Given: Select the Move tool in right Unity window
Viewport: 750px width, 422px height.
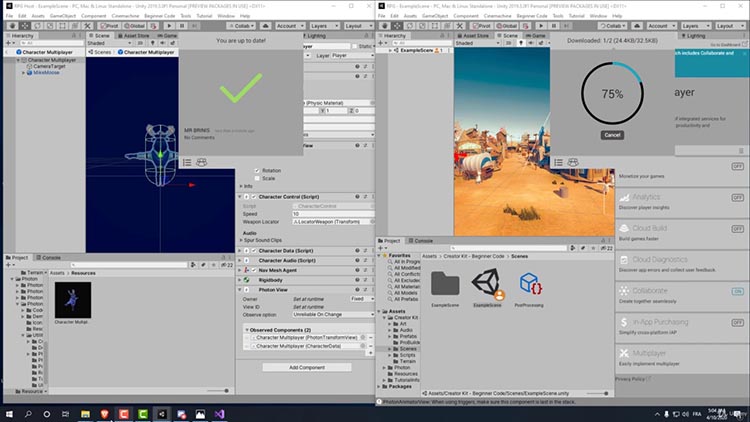Looking at the screenshot, I should click(x=397, y=26).
